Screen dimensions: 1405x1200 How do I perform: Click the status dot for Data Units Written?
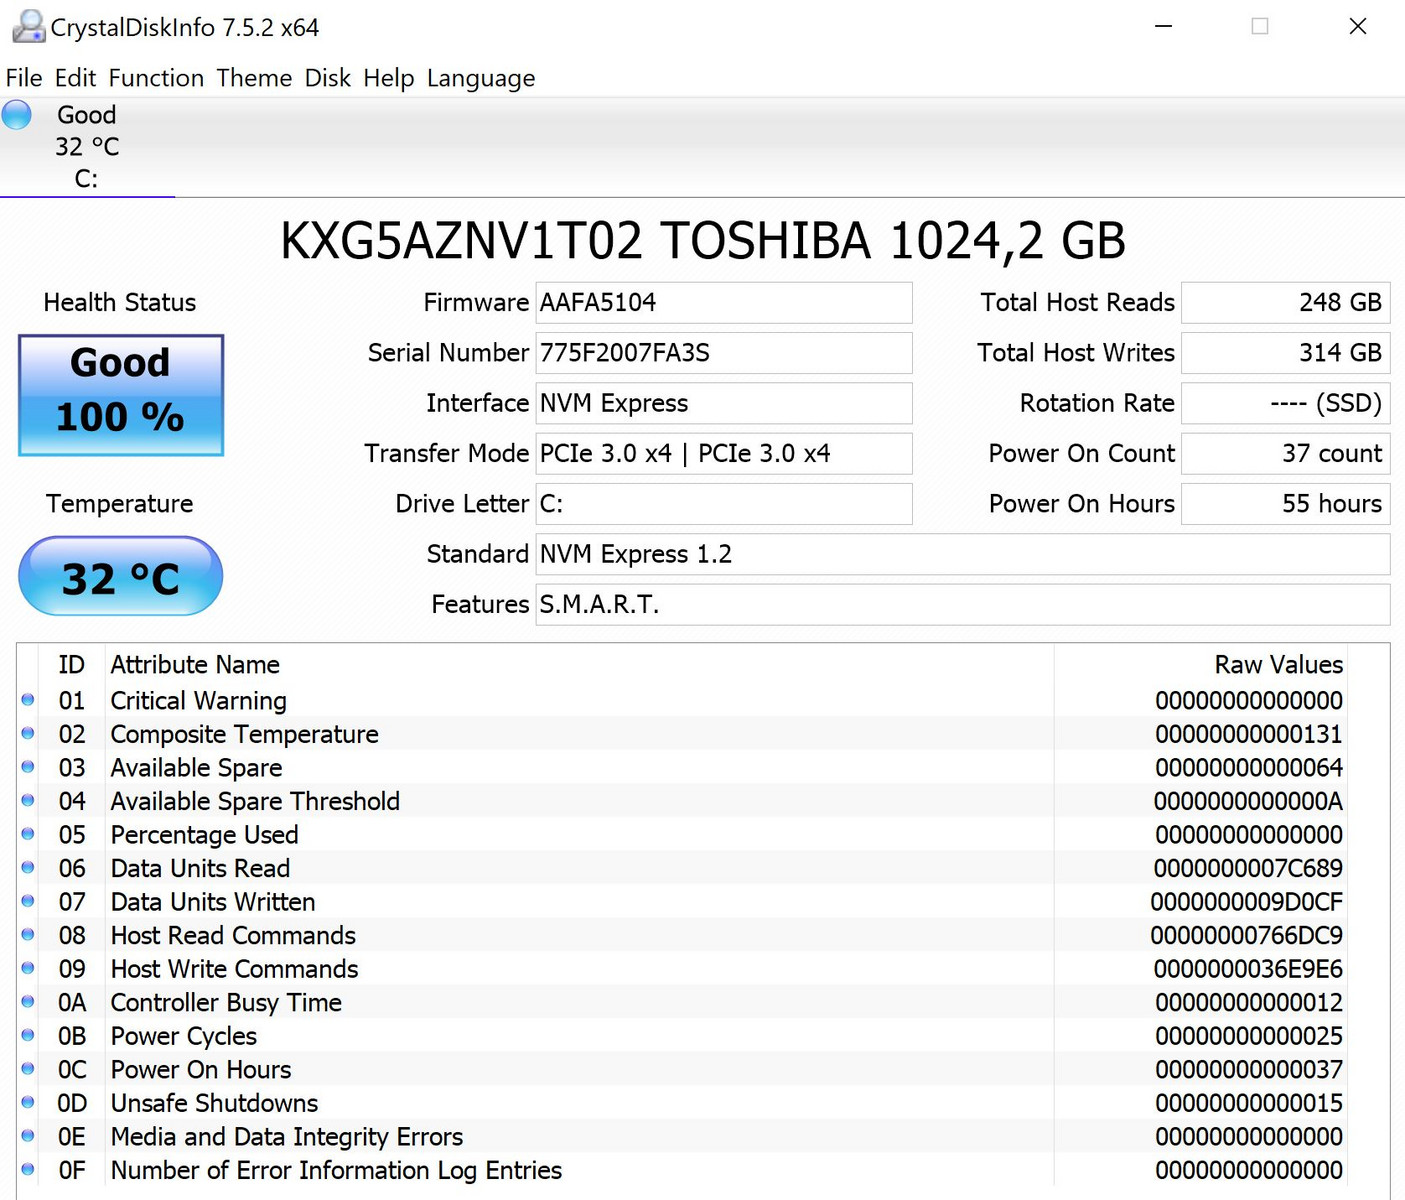tap(28, 901)
